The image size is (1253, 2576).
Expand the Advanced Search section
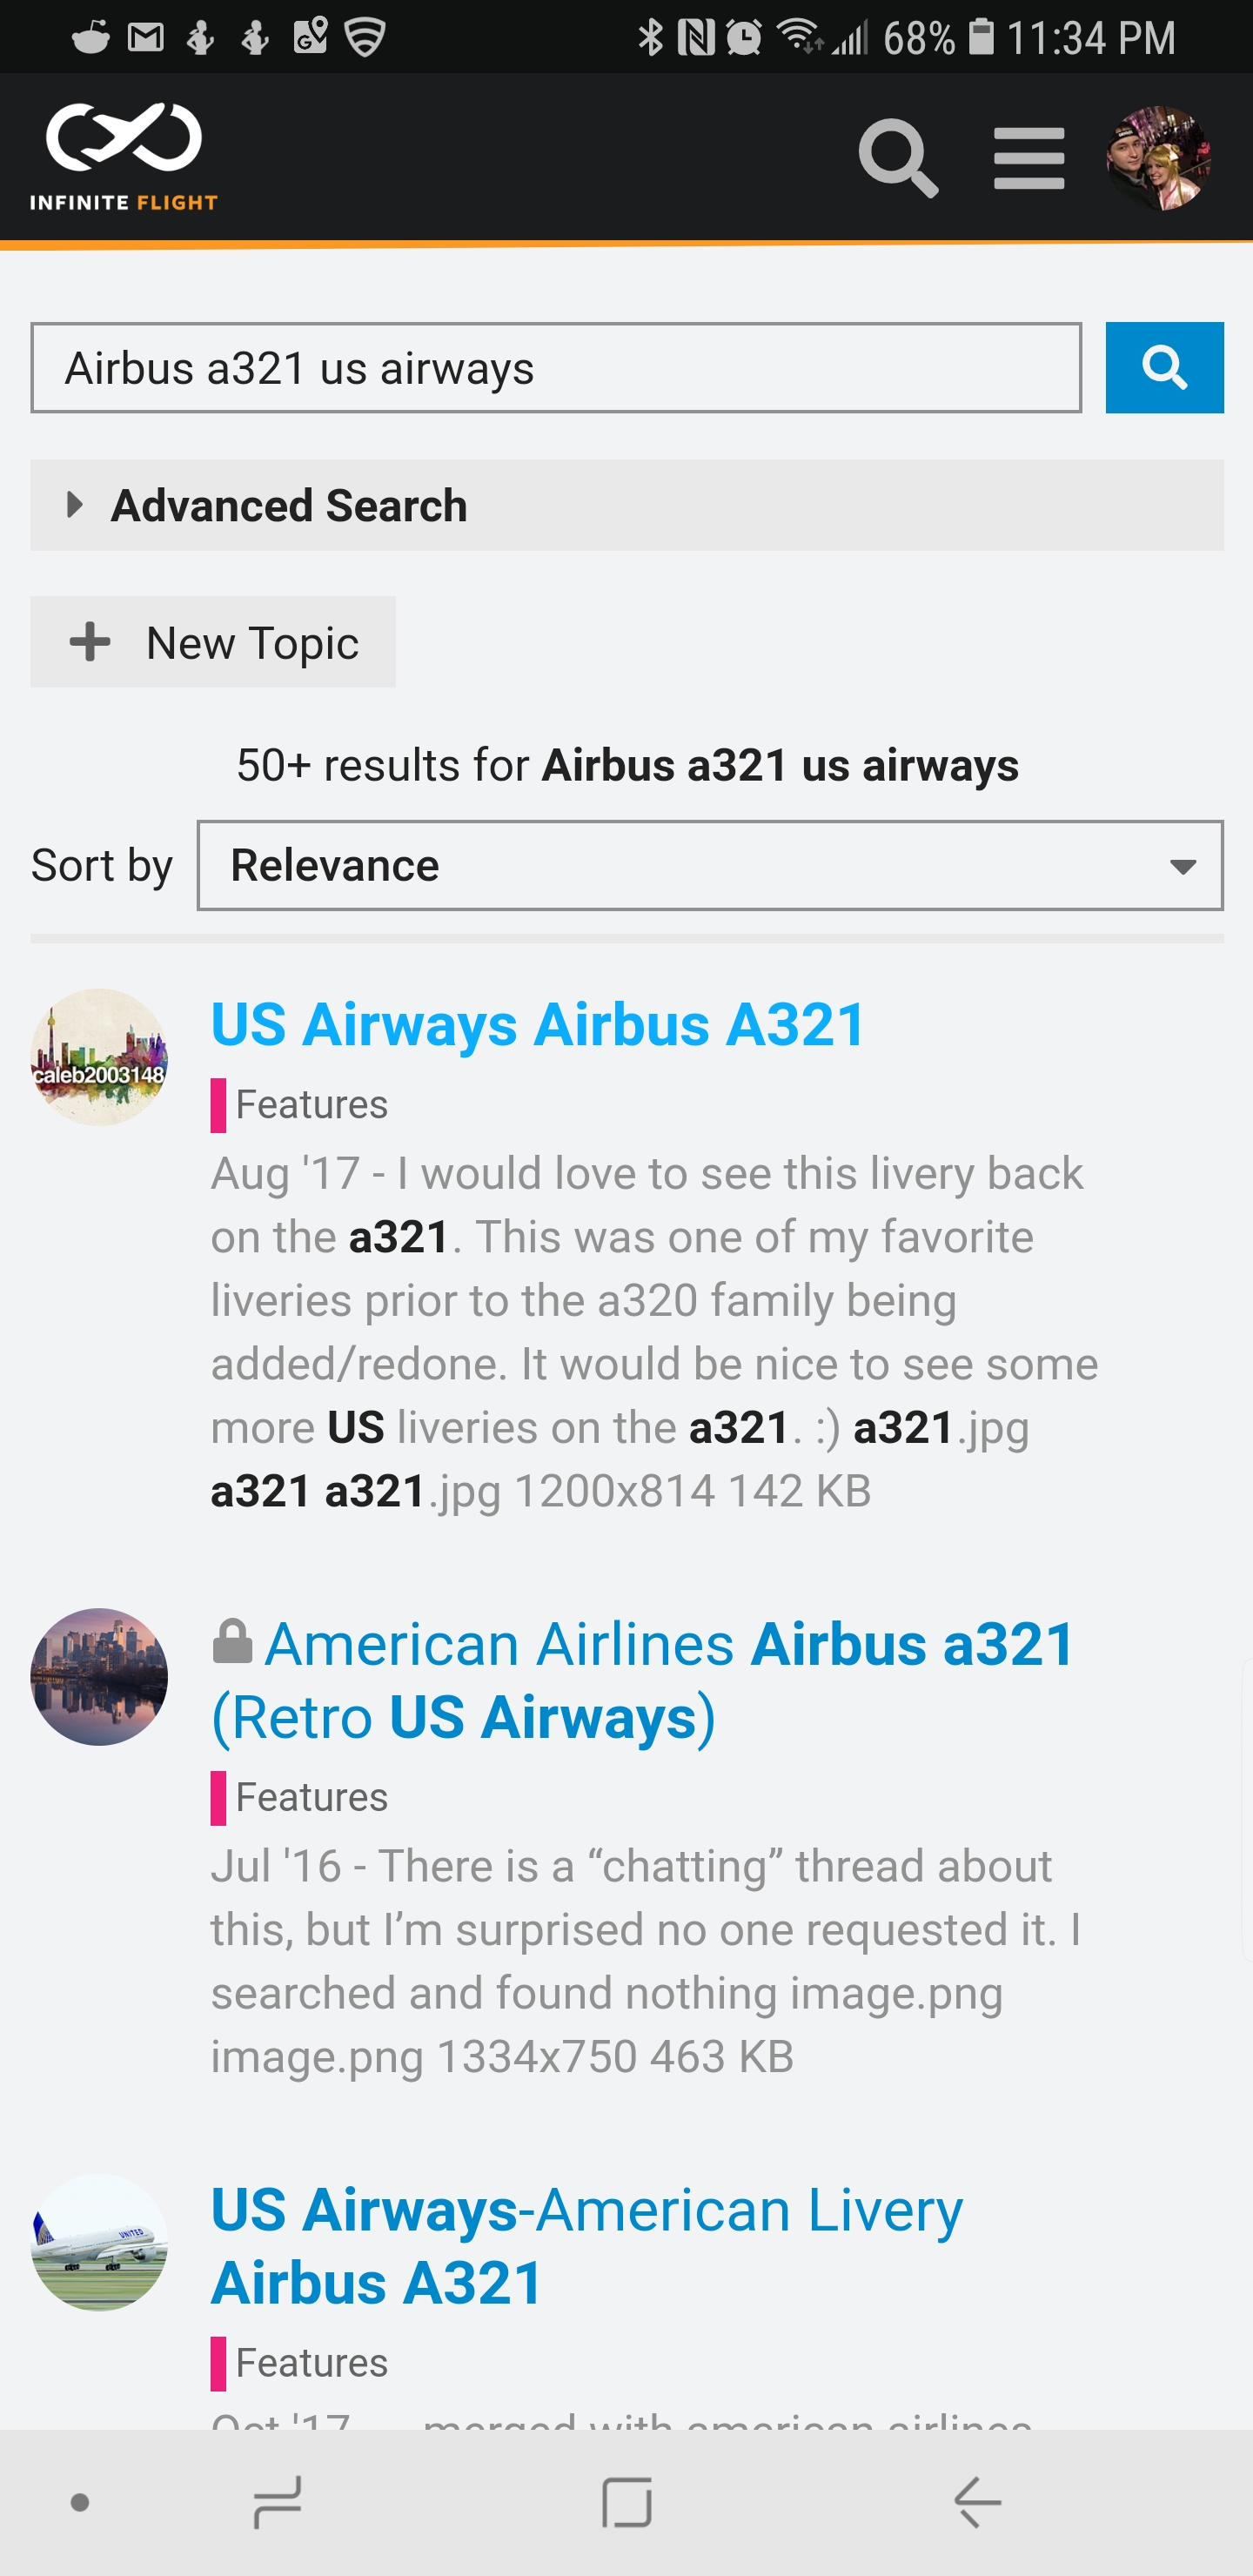pyautogui.click(x=288, y=505)
